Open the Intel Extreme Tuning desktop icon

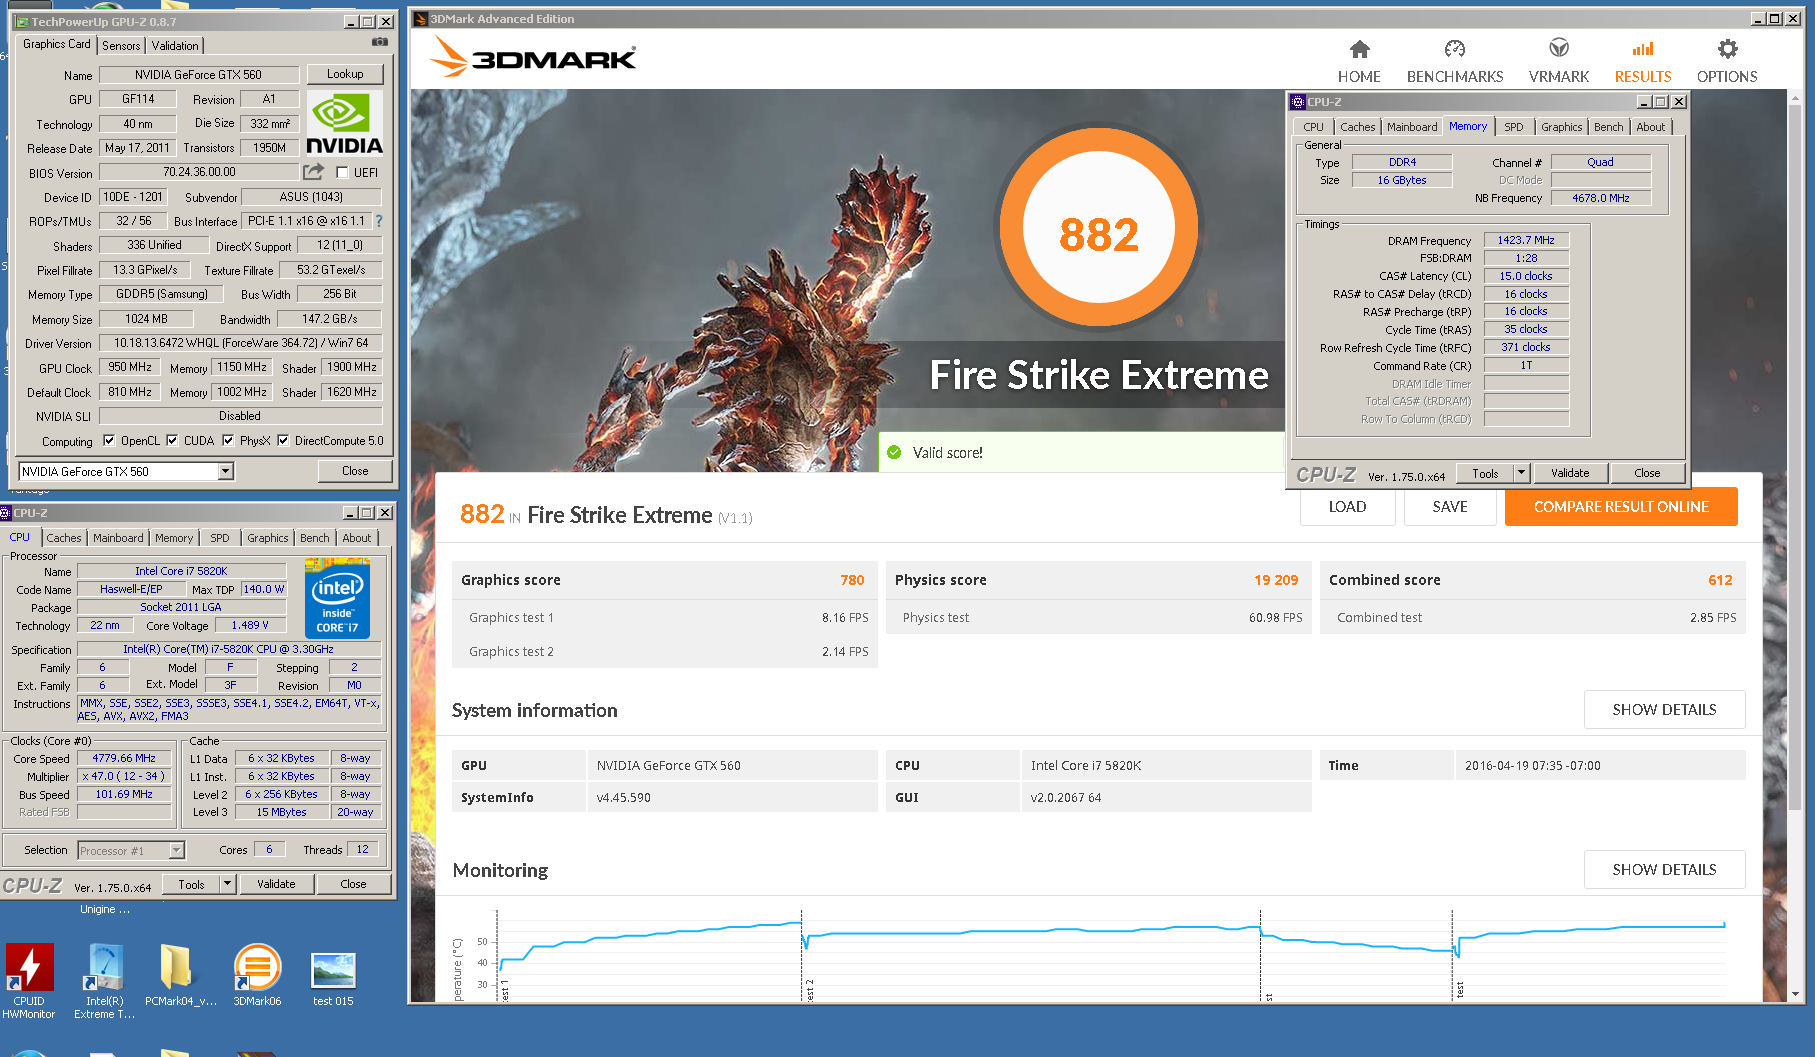(x=104, y=968)
